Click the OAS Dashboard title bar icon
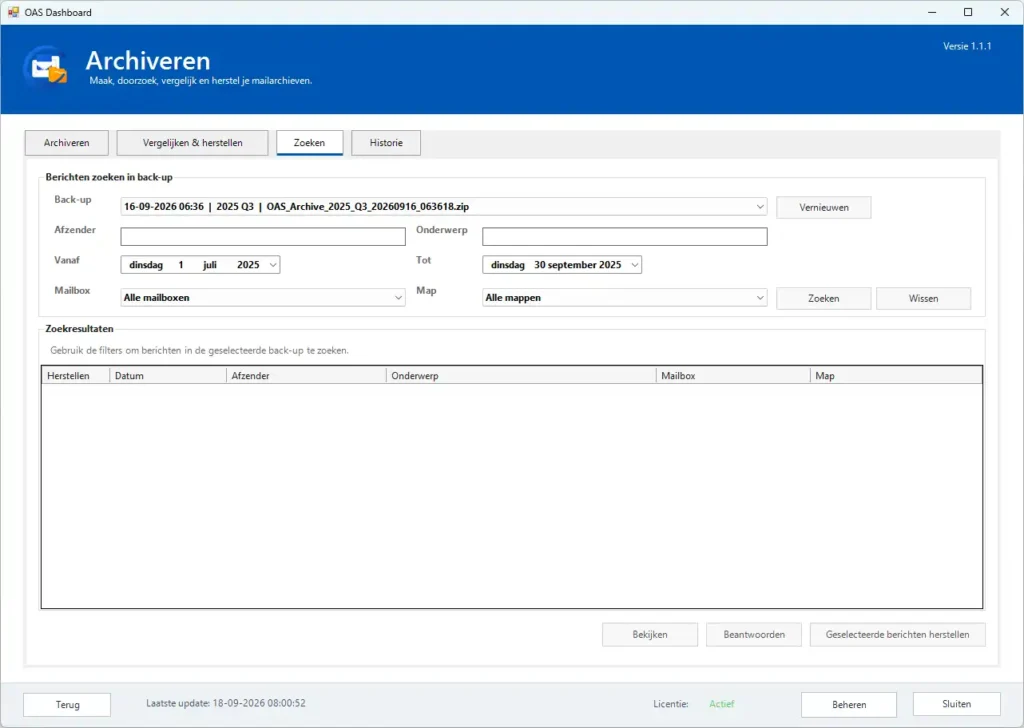The height and width of the screenshot is (728, 1024). 13,12
